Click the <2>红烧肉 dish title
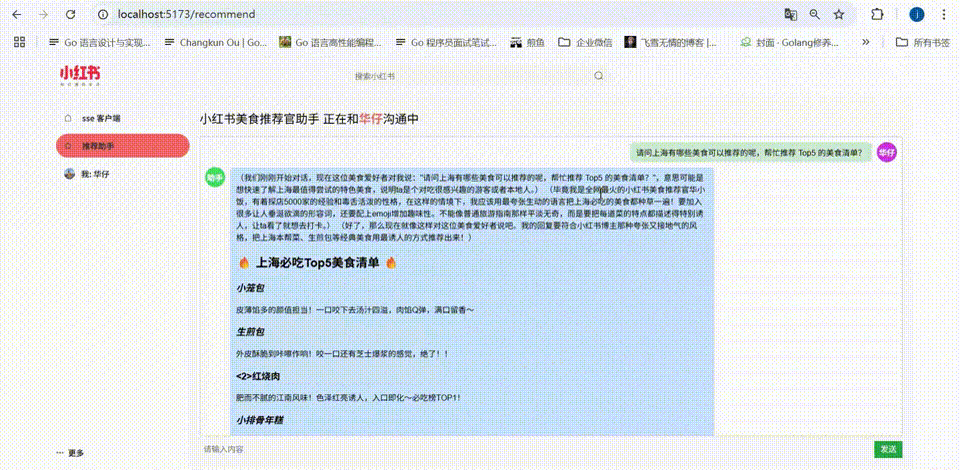 pyautogui.click(x=258, y=375)
